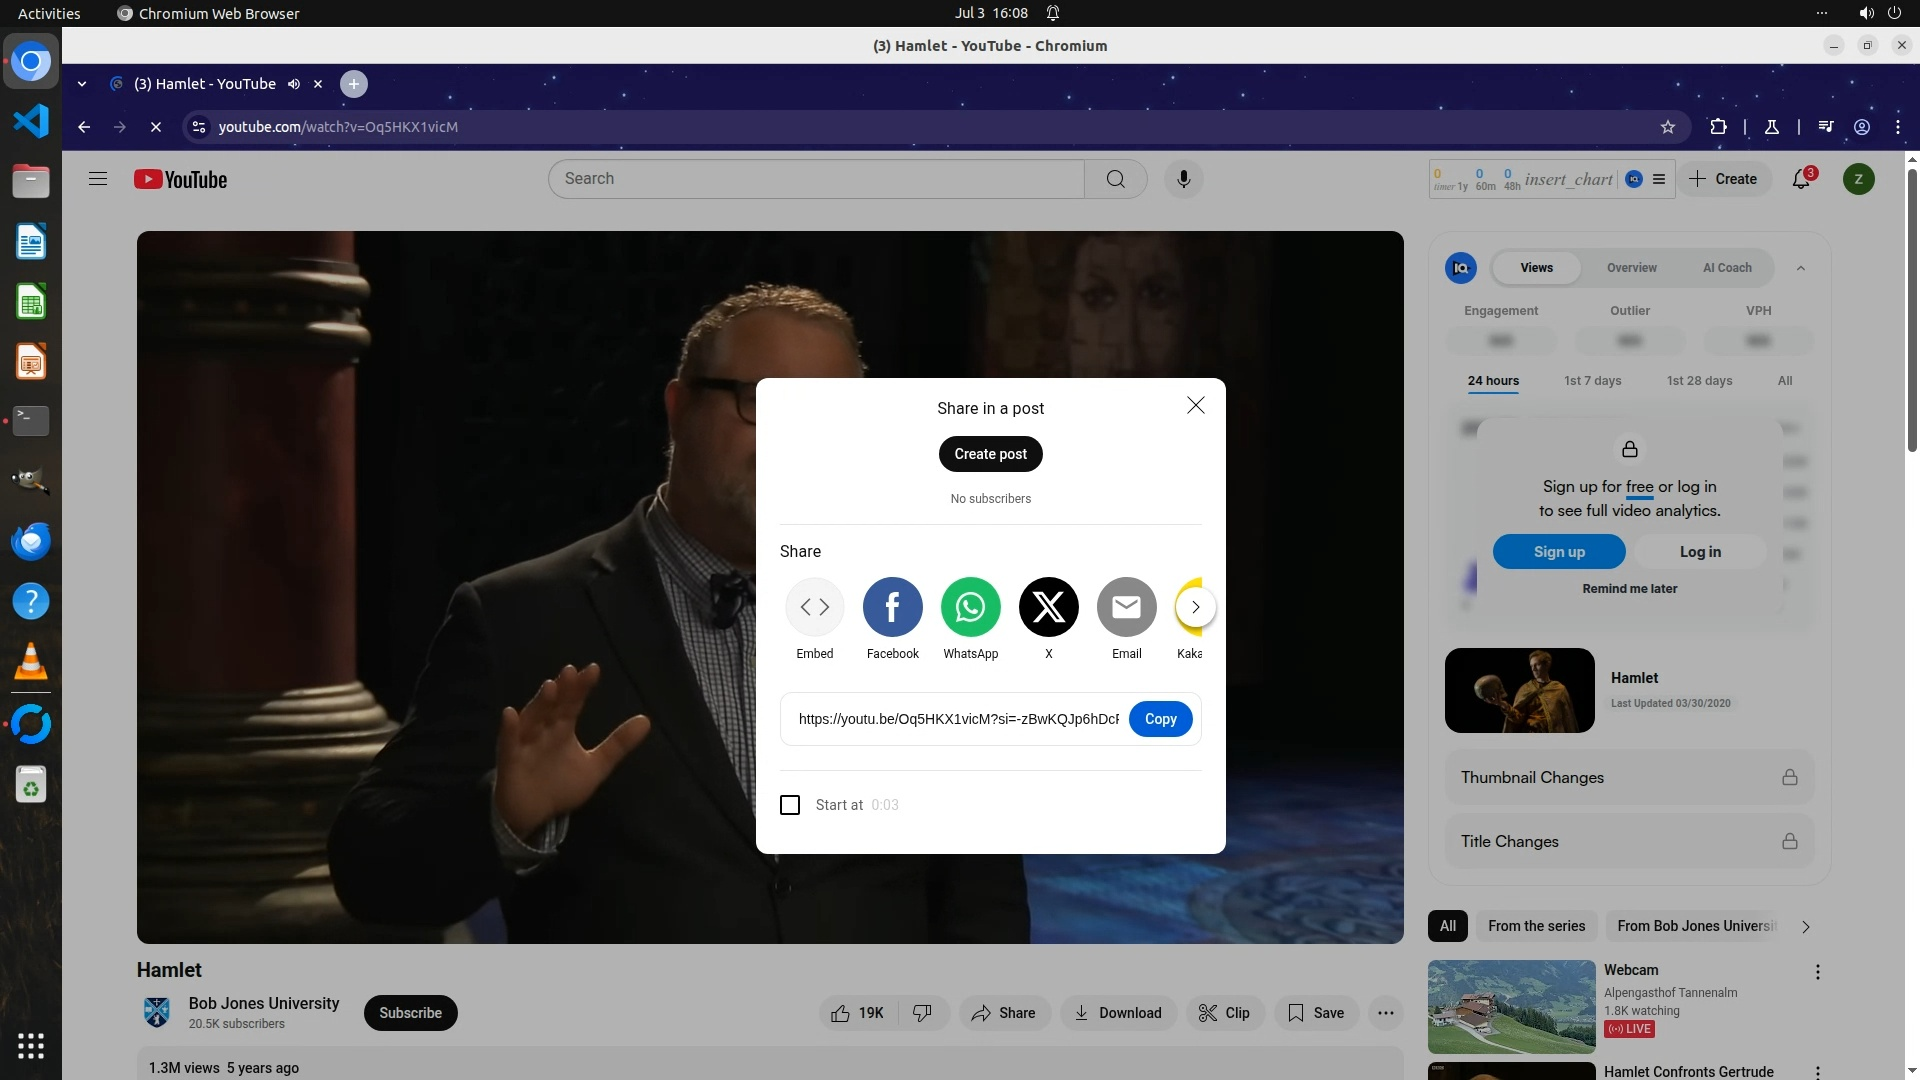Expand the Thumbnail Changes section
1920x1080 pixels.
coord(1629,778)
